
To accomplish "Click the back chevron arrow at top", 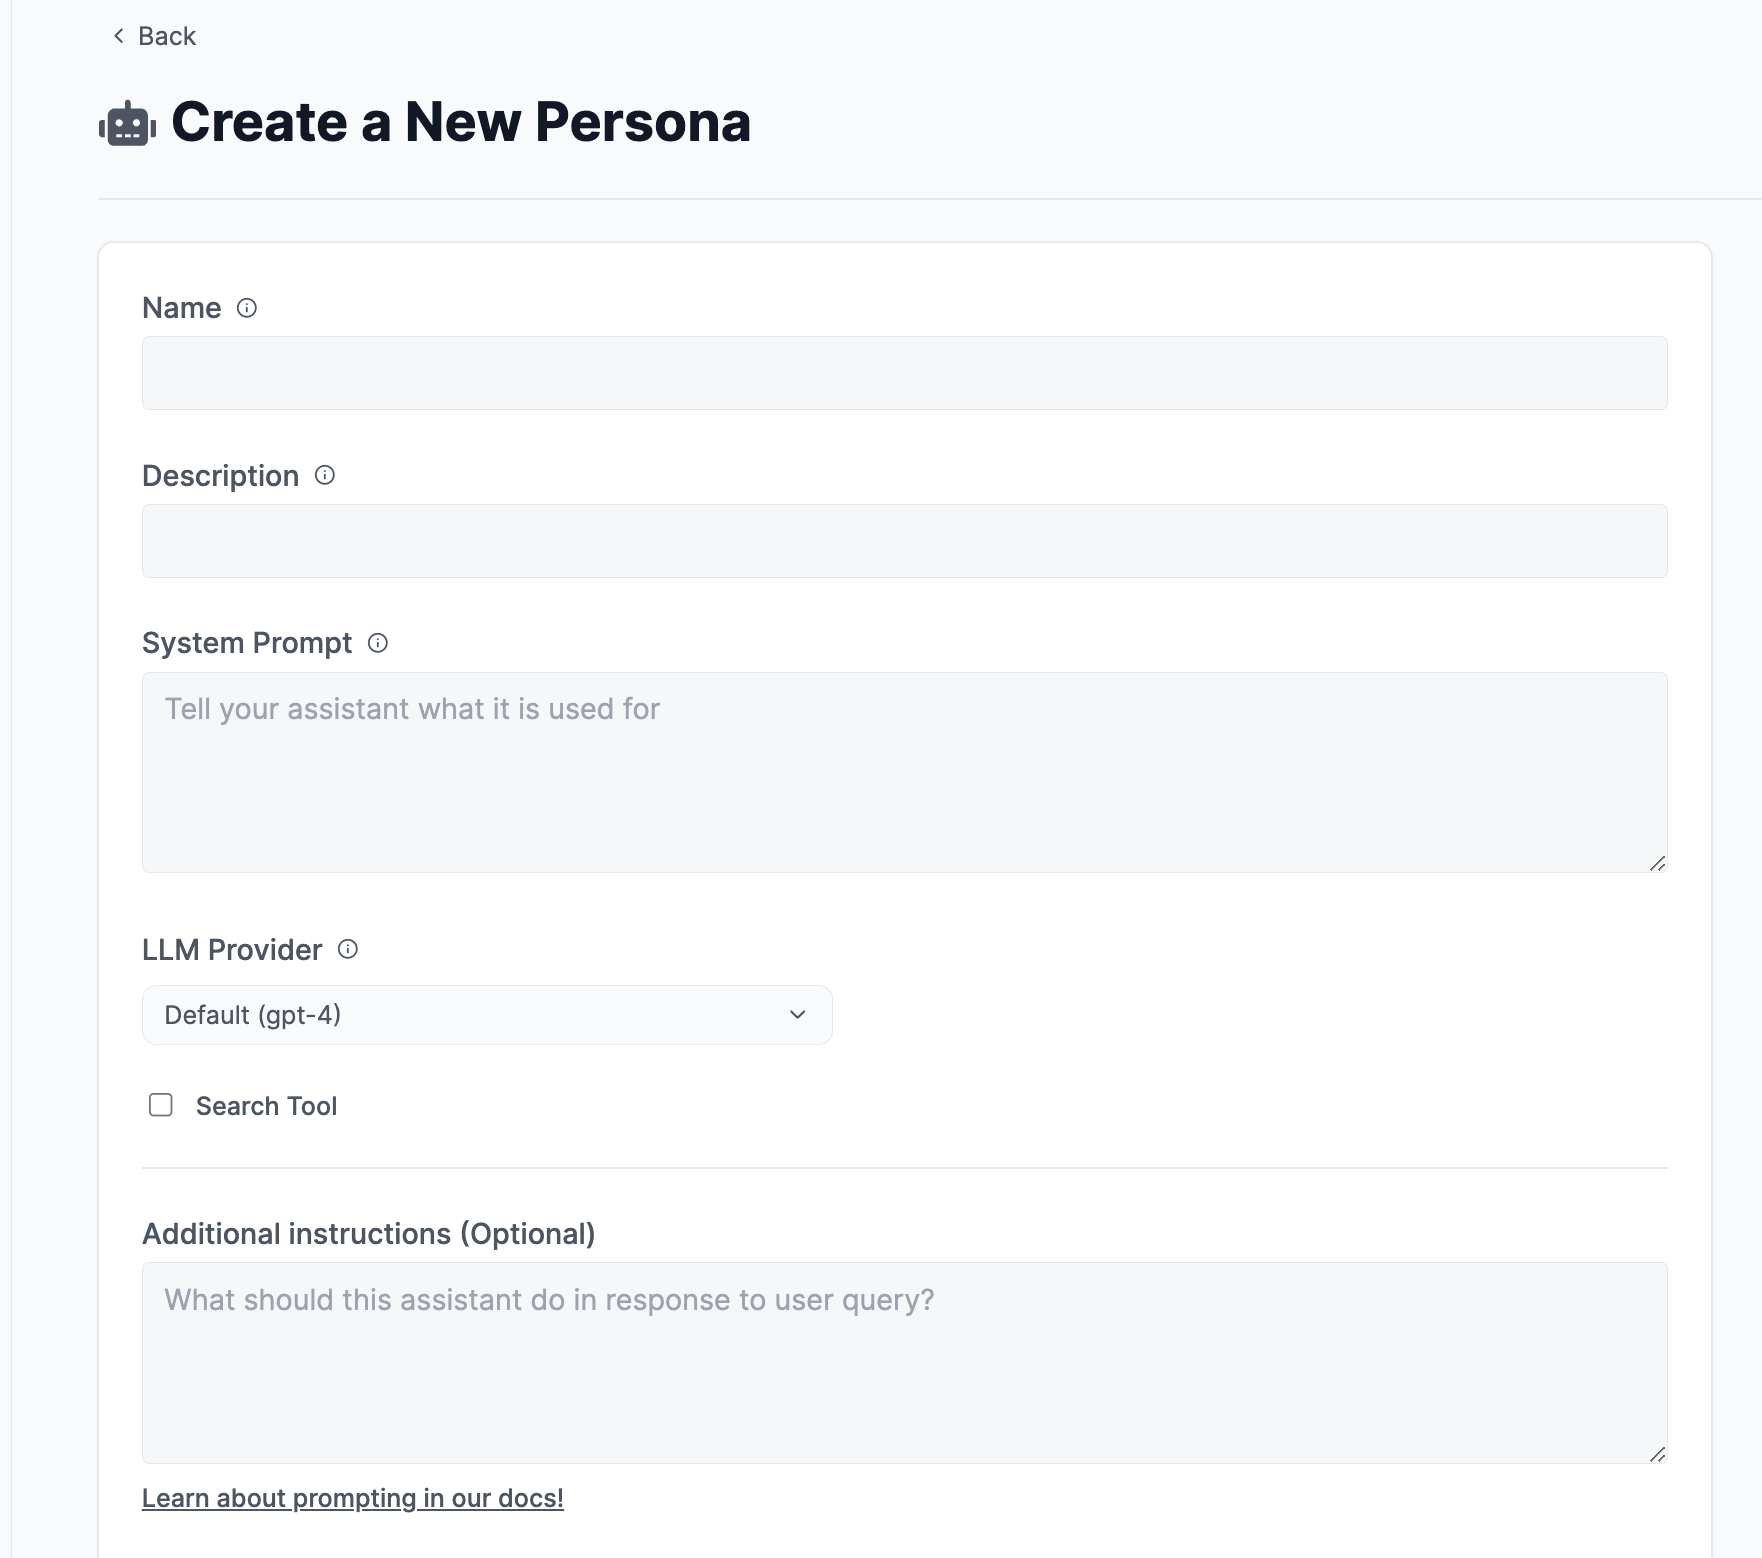I will click(x=117, y=36).
